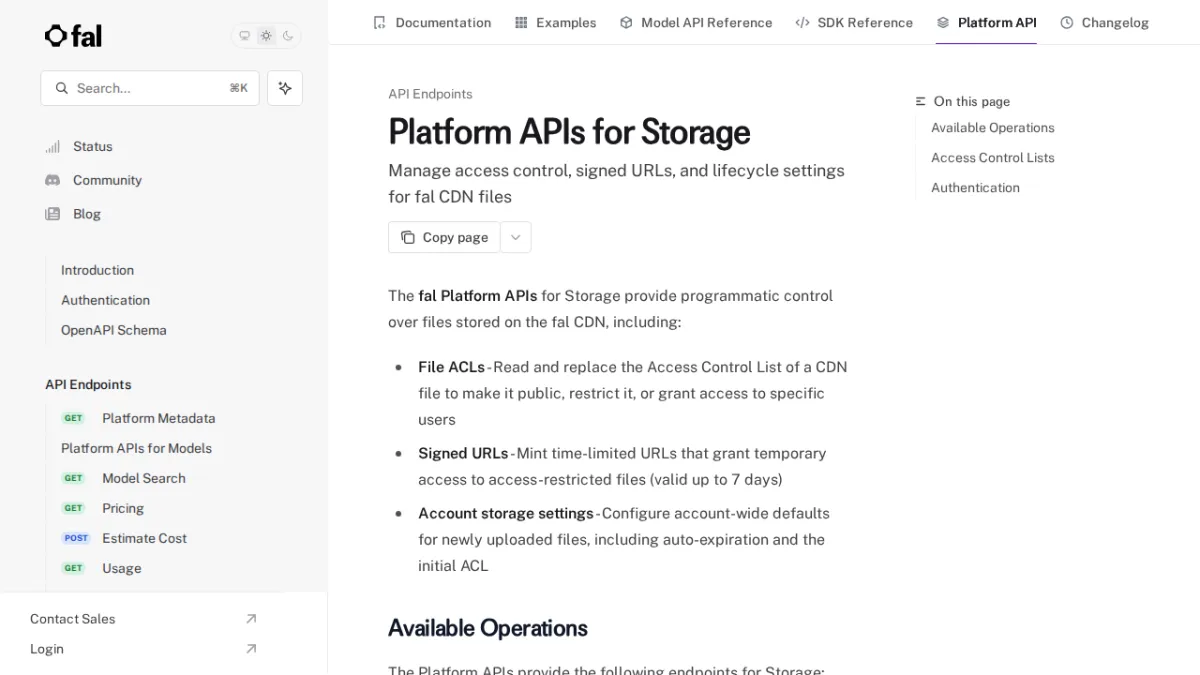The width and height of the screenshot is (1200, 675).
Task: Open Platform Metadata endpoint
Action: (158, 418)
